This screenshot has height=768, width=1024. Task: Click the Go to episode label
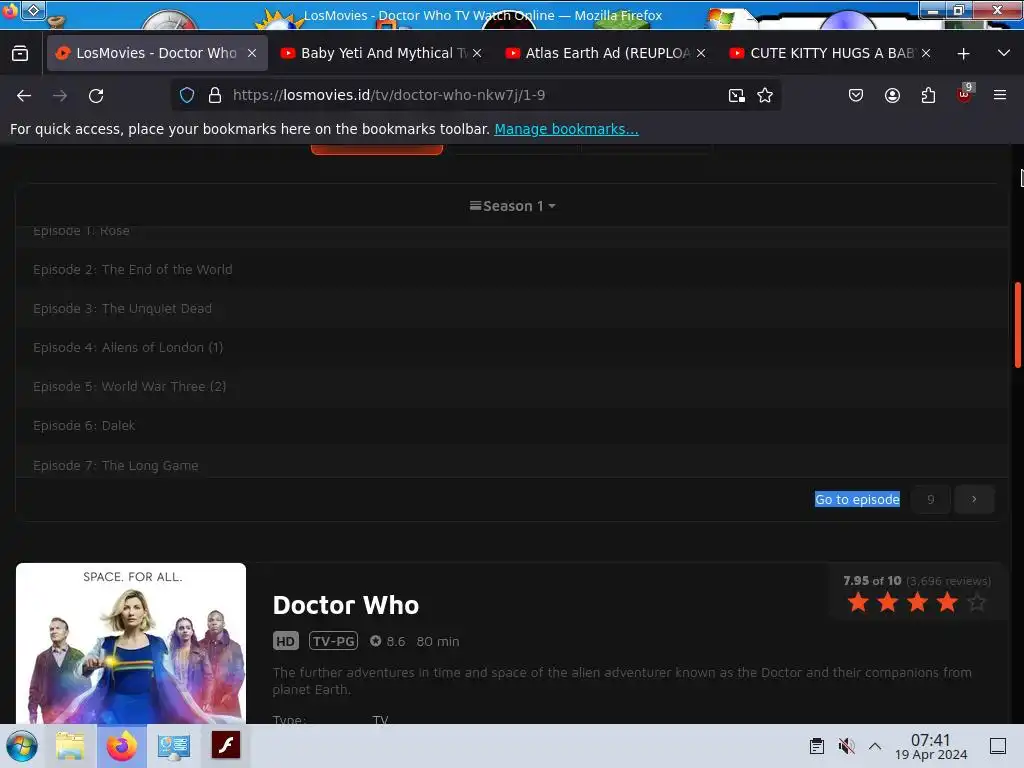click(x=857, y=499)
